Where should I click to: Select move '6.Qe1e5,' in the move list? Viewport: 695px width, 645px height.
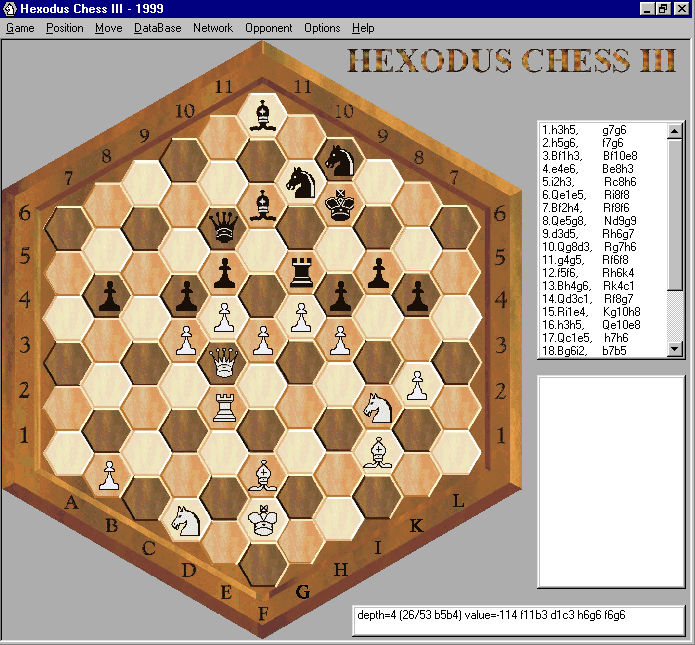(x=564, y=195)
